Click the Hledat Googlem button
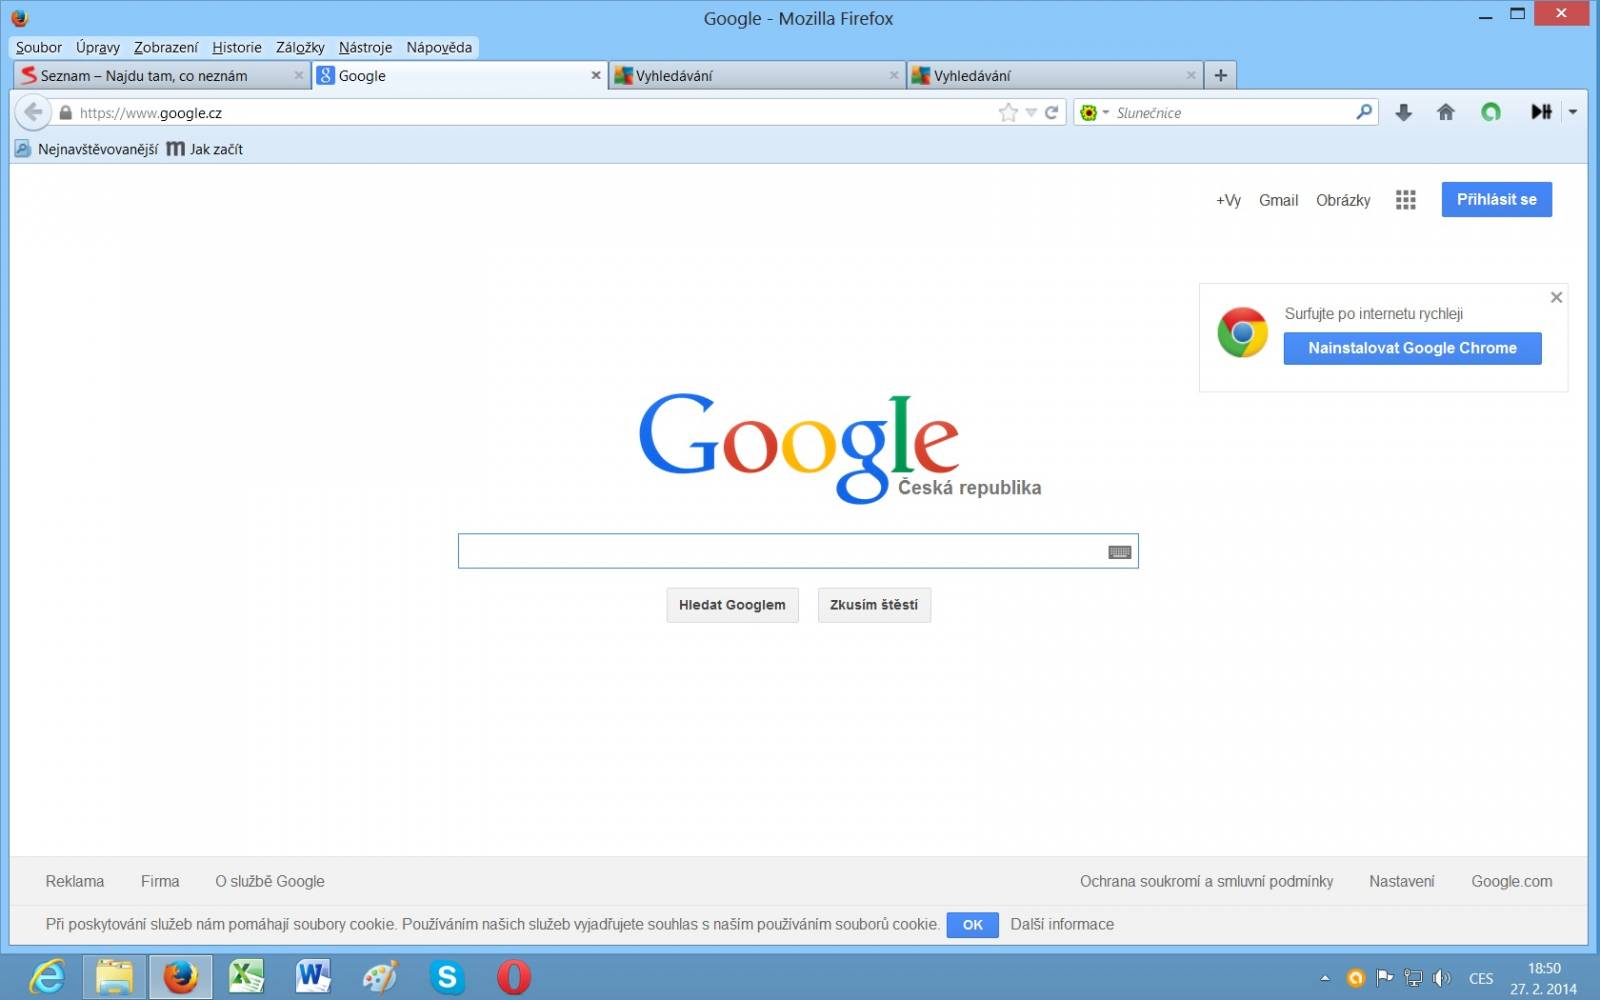The image size is (1600, 1000). (732, 605)
